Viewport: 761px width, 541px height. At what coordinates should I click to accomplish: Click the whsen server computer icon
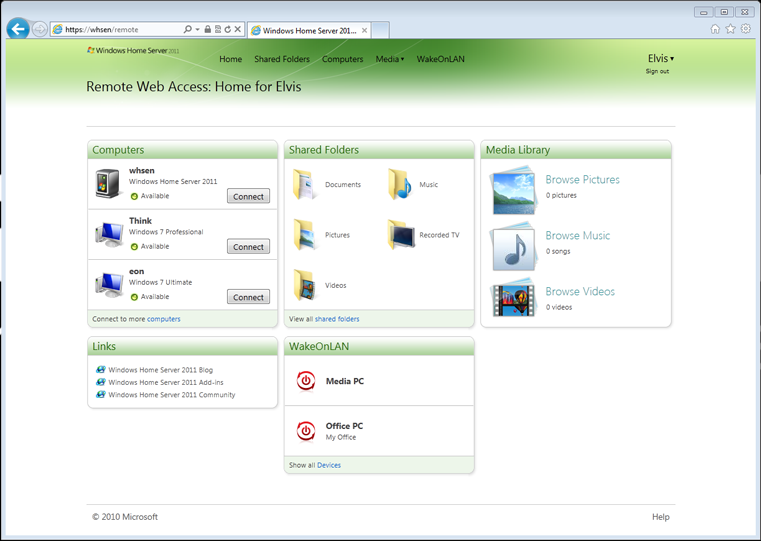tap(108, 183)
